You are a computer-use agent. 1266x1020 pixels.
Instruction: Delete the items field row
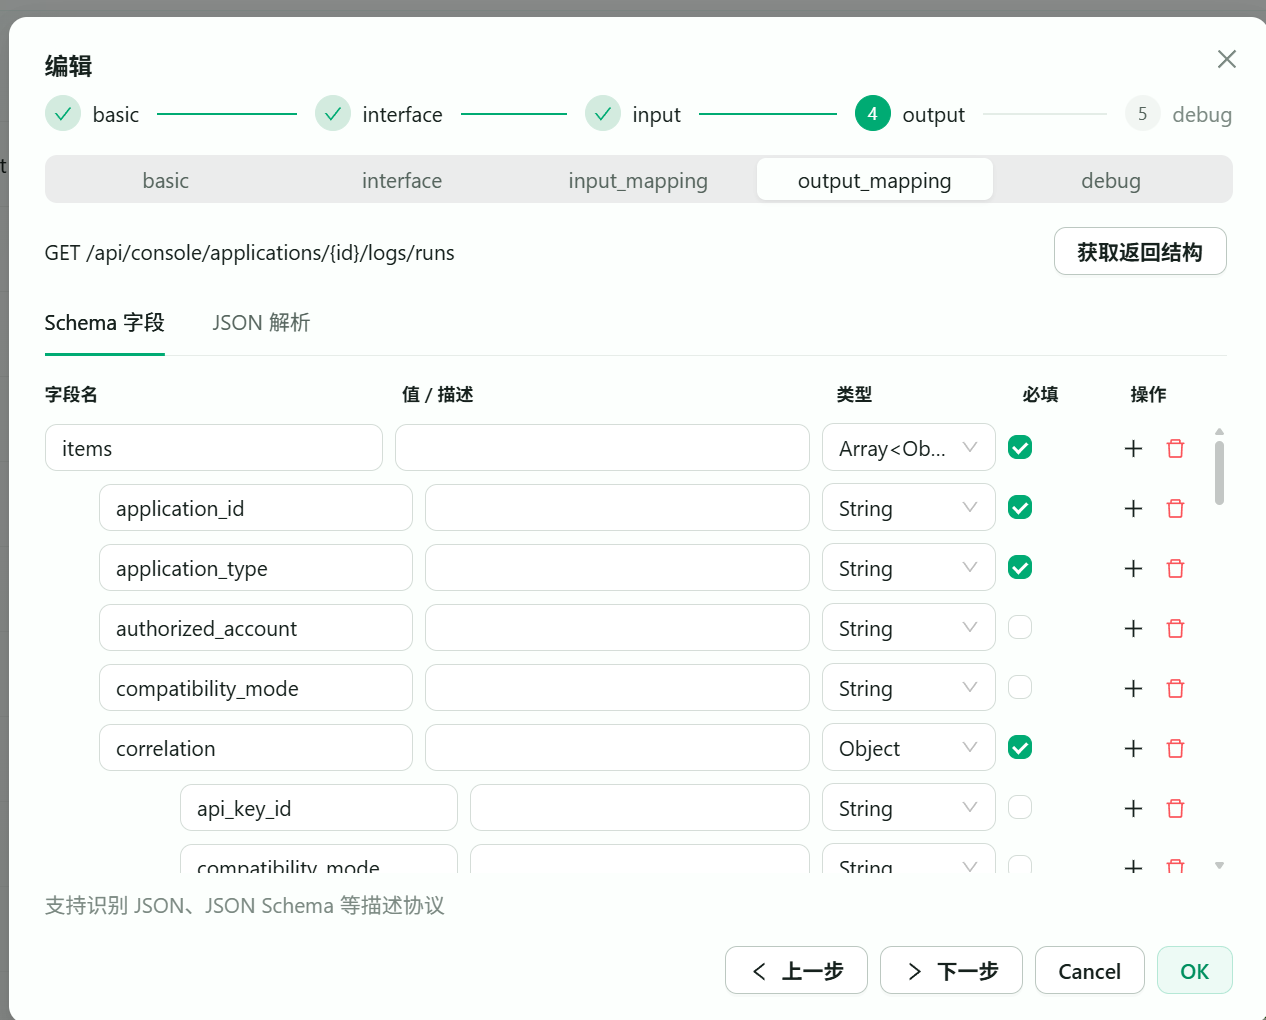point(1176,448)
